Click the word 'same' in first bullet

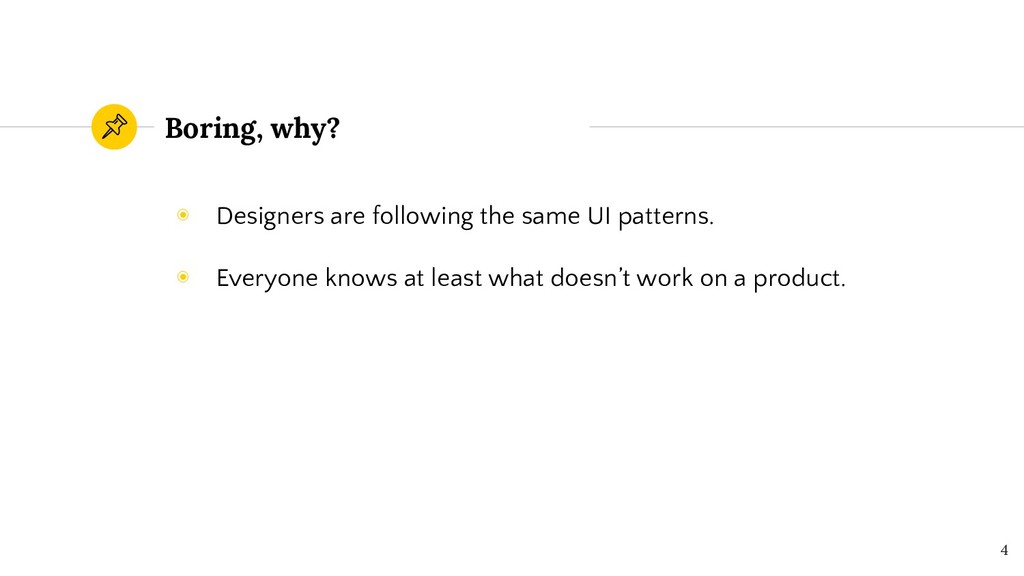pos(551,217)
